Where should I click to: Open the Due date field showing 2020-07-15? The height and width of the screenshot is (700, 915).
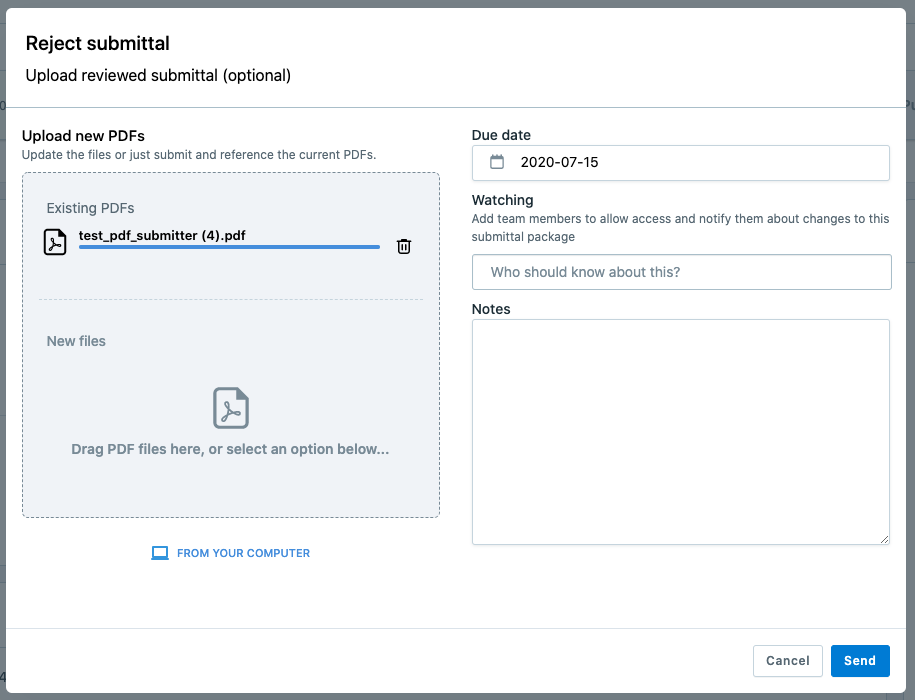point(680,163)
